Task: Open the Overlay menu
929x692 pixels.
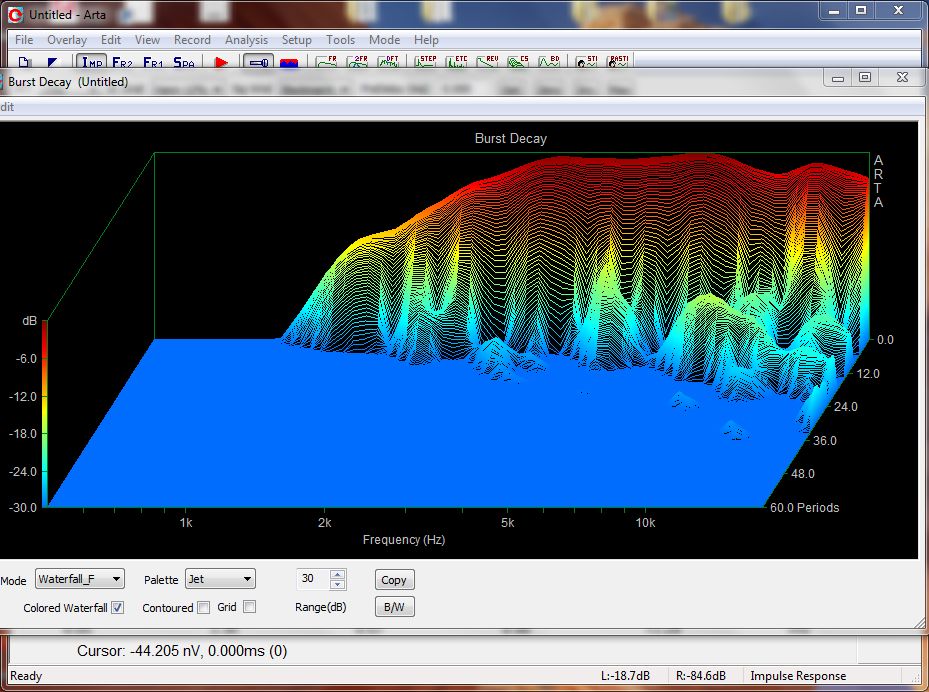Action: [67, 40]
